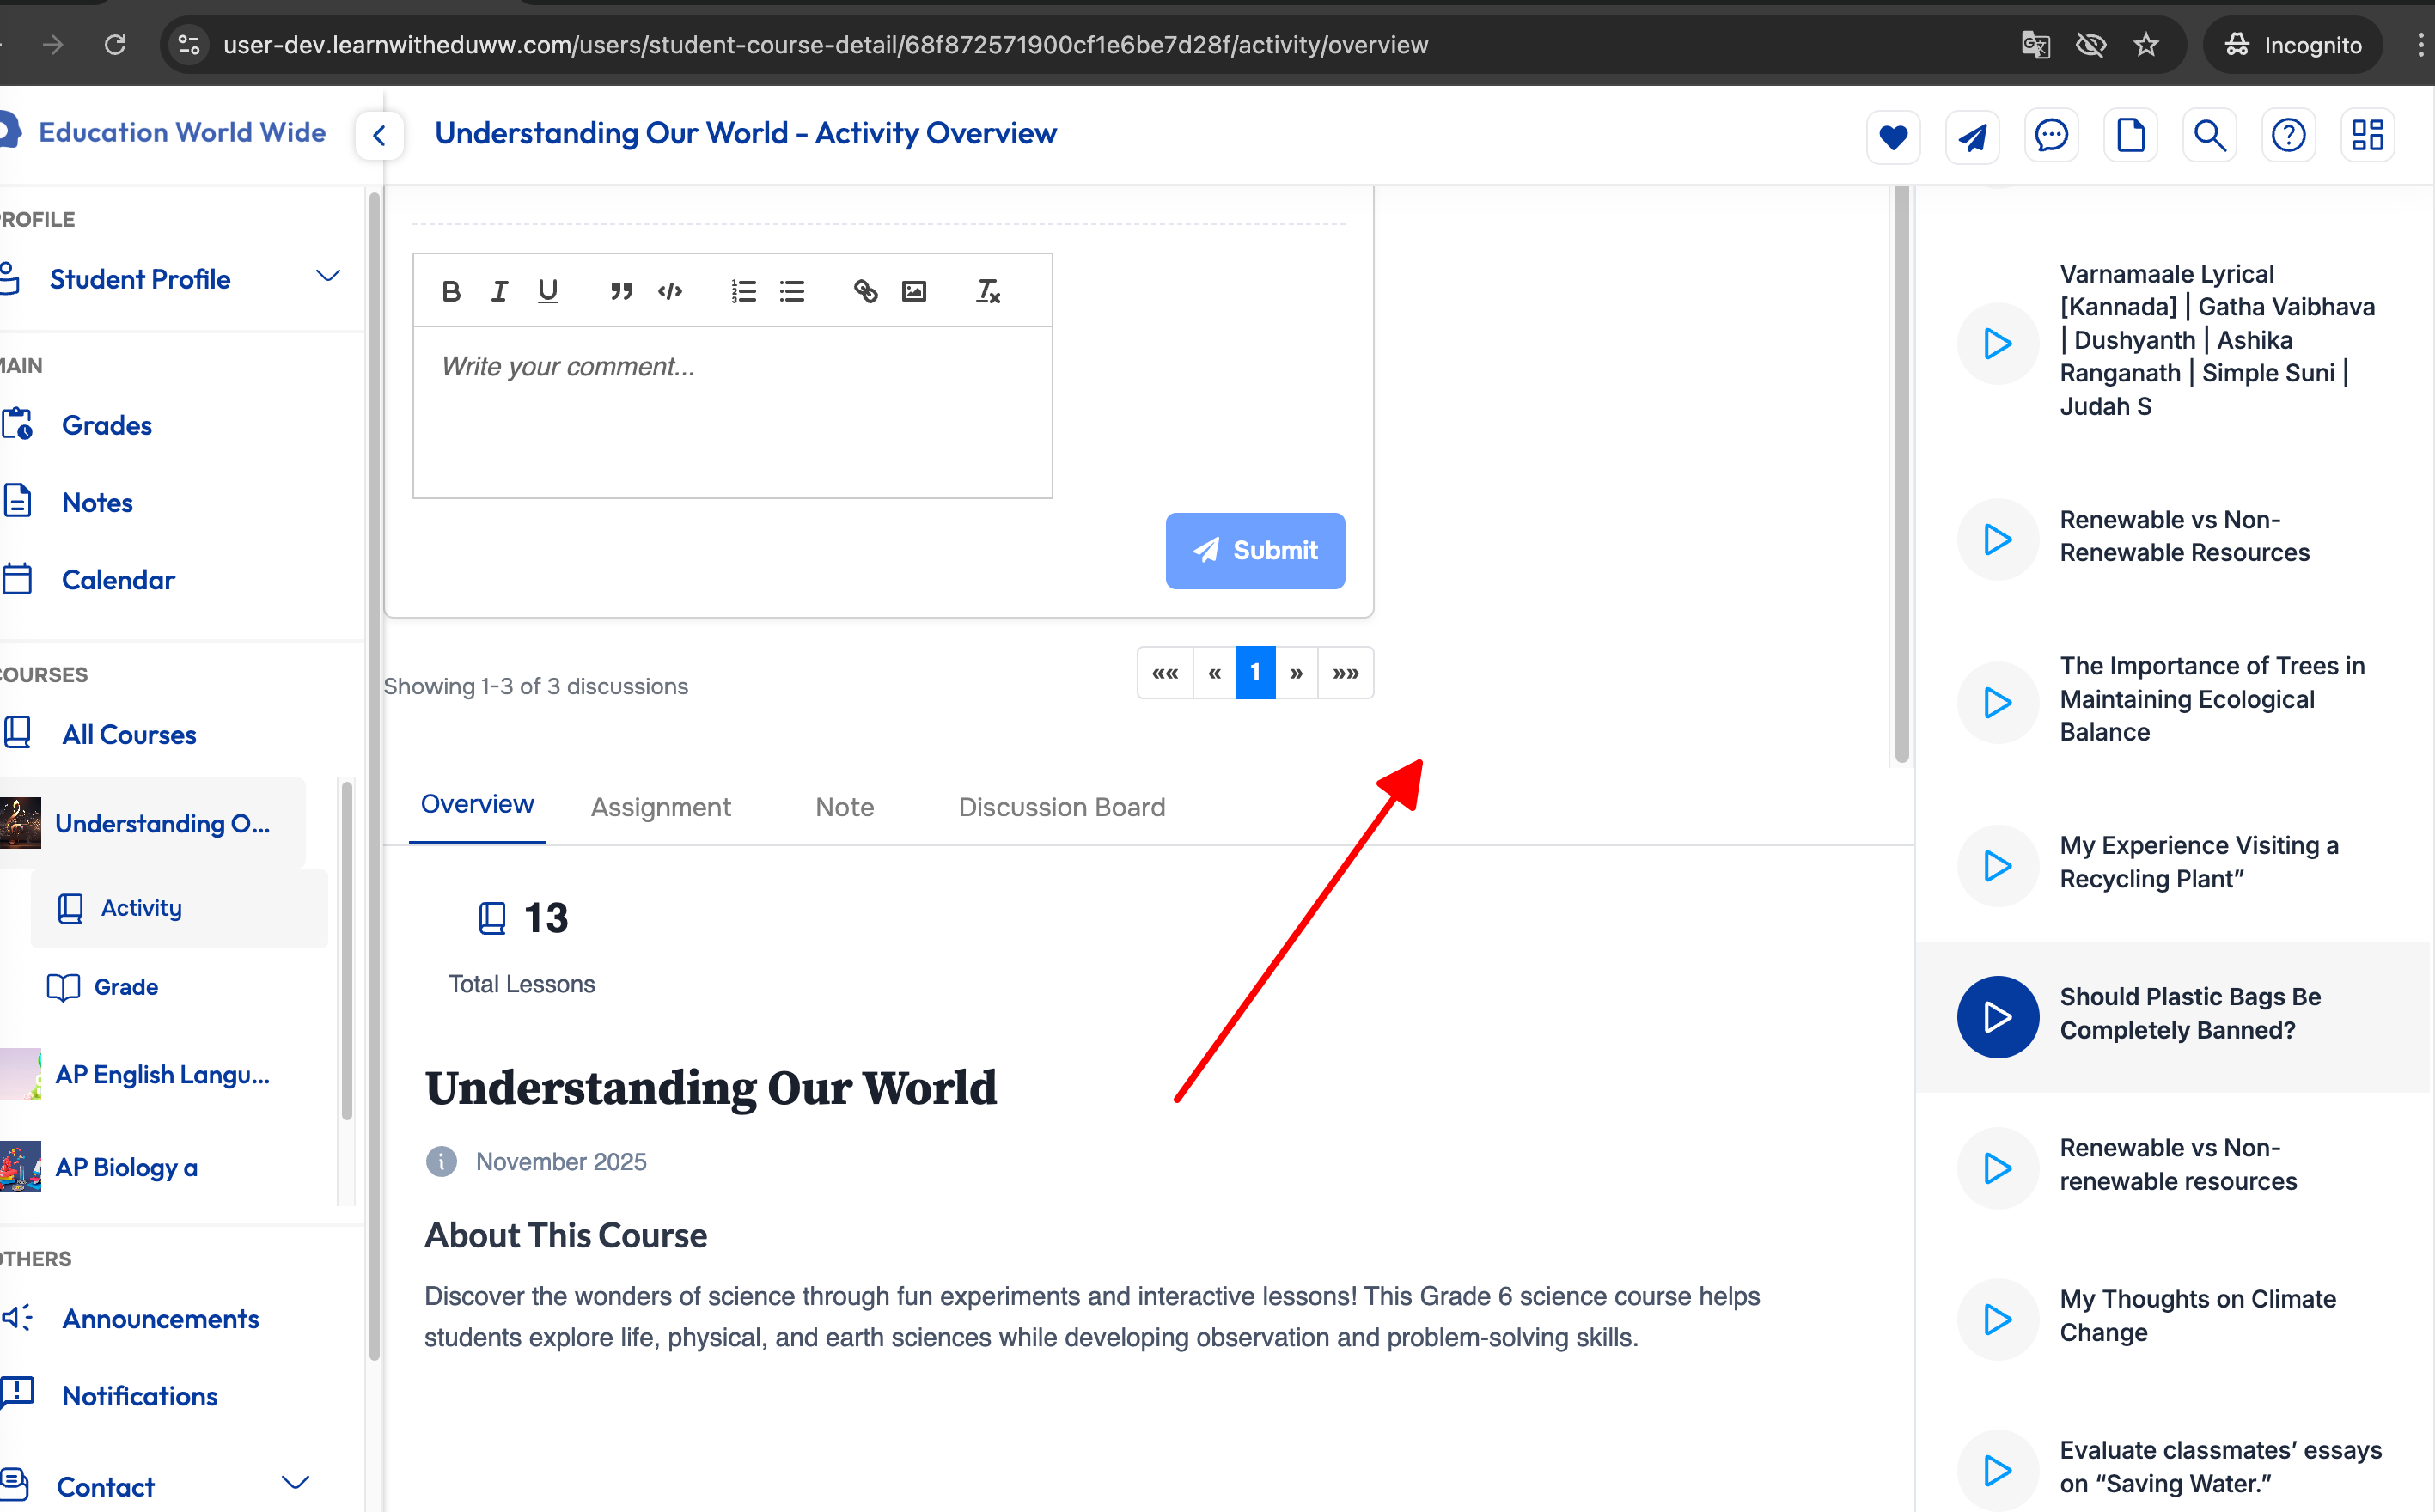
Task: Expand the Student Profile menu
Action: pos(328,277)
